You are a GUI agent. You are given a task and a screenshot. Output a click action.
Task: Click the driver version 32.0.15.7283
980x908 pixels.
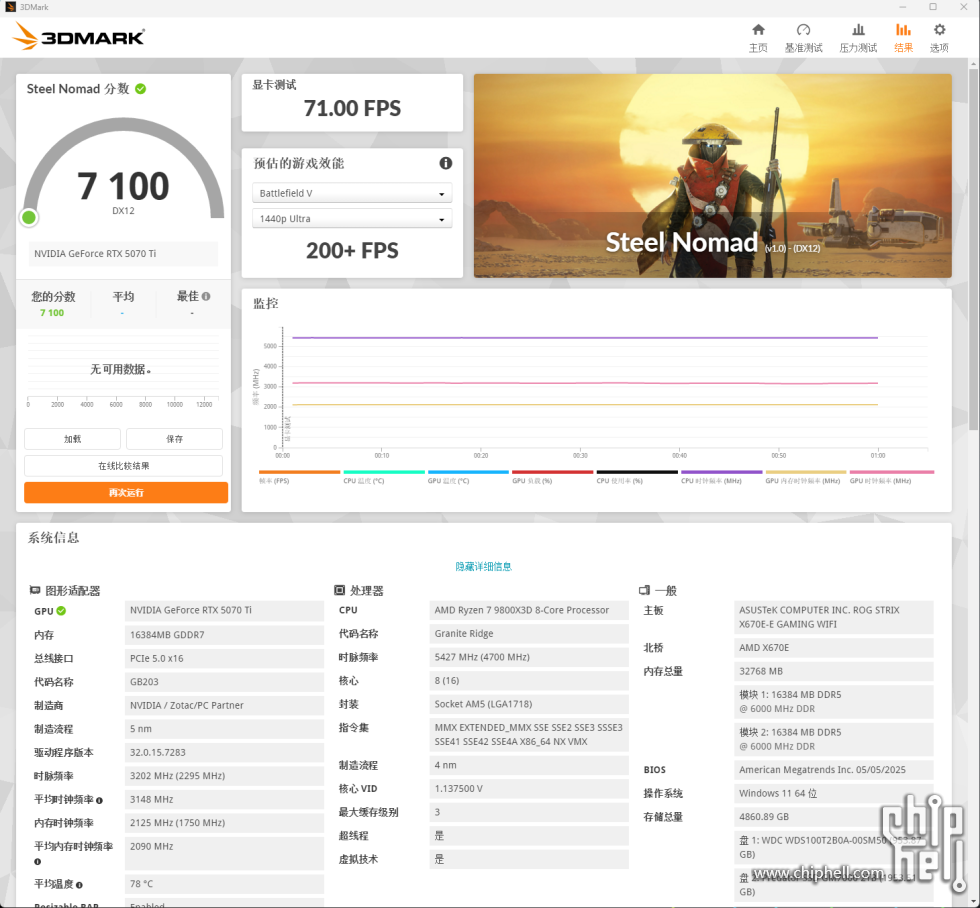tap(224, 752)
